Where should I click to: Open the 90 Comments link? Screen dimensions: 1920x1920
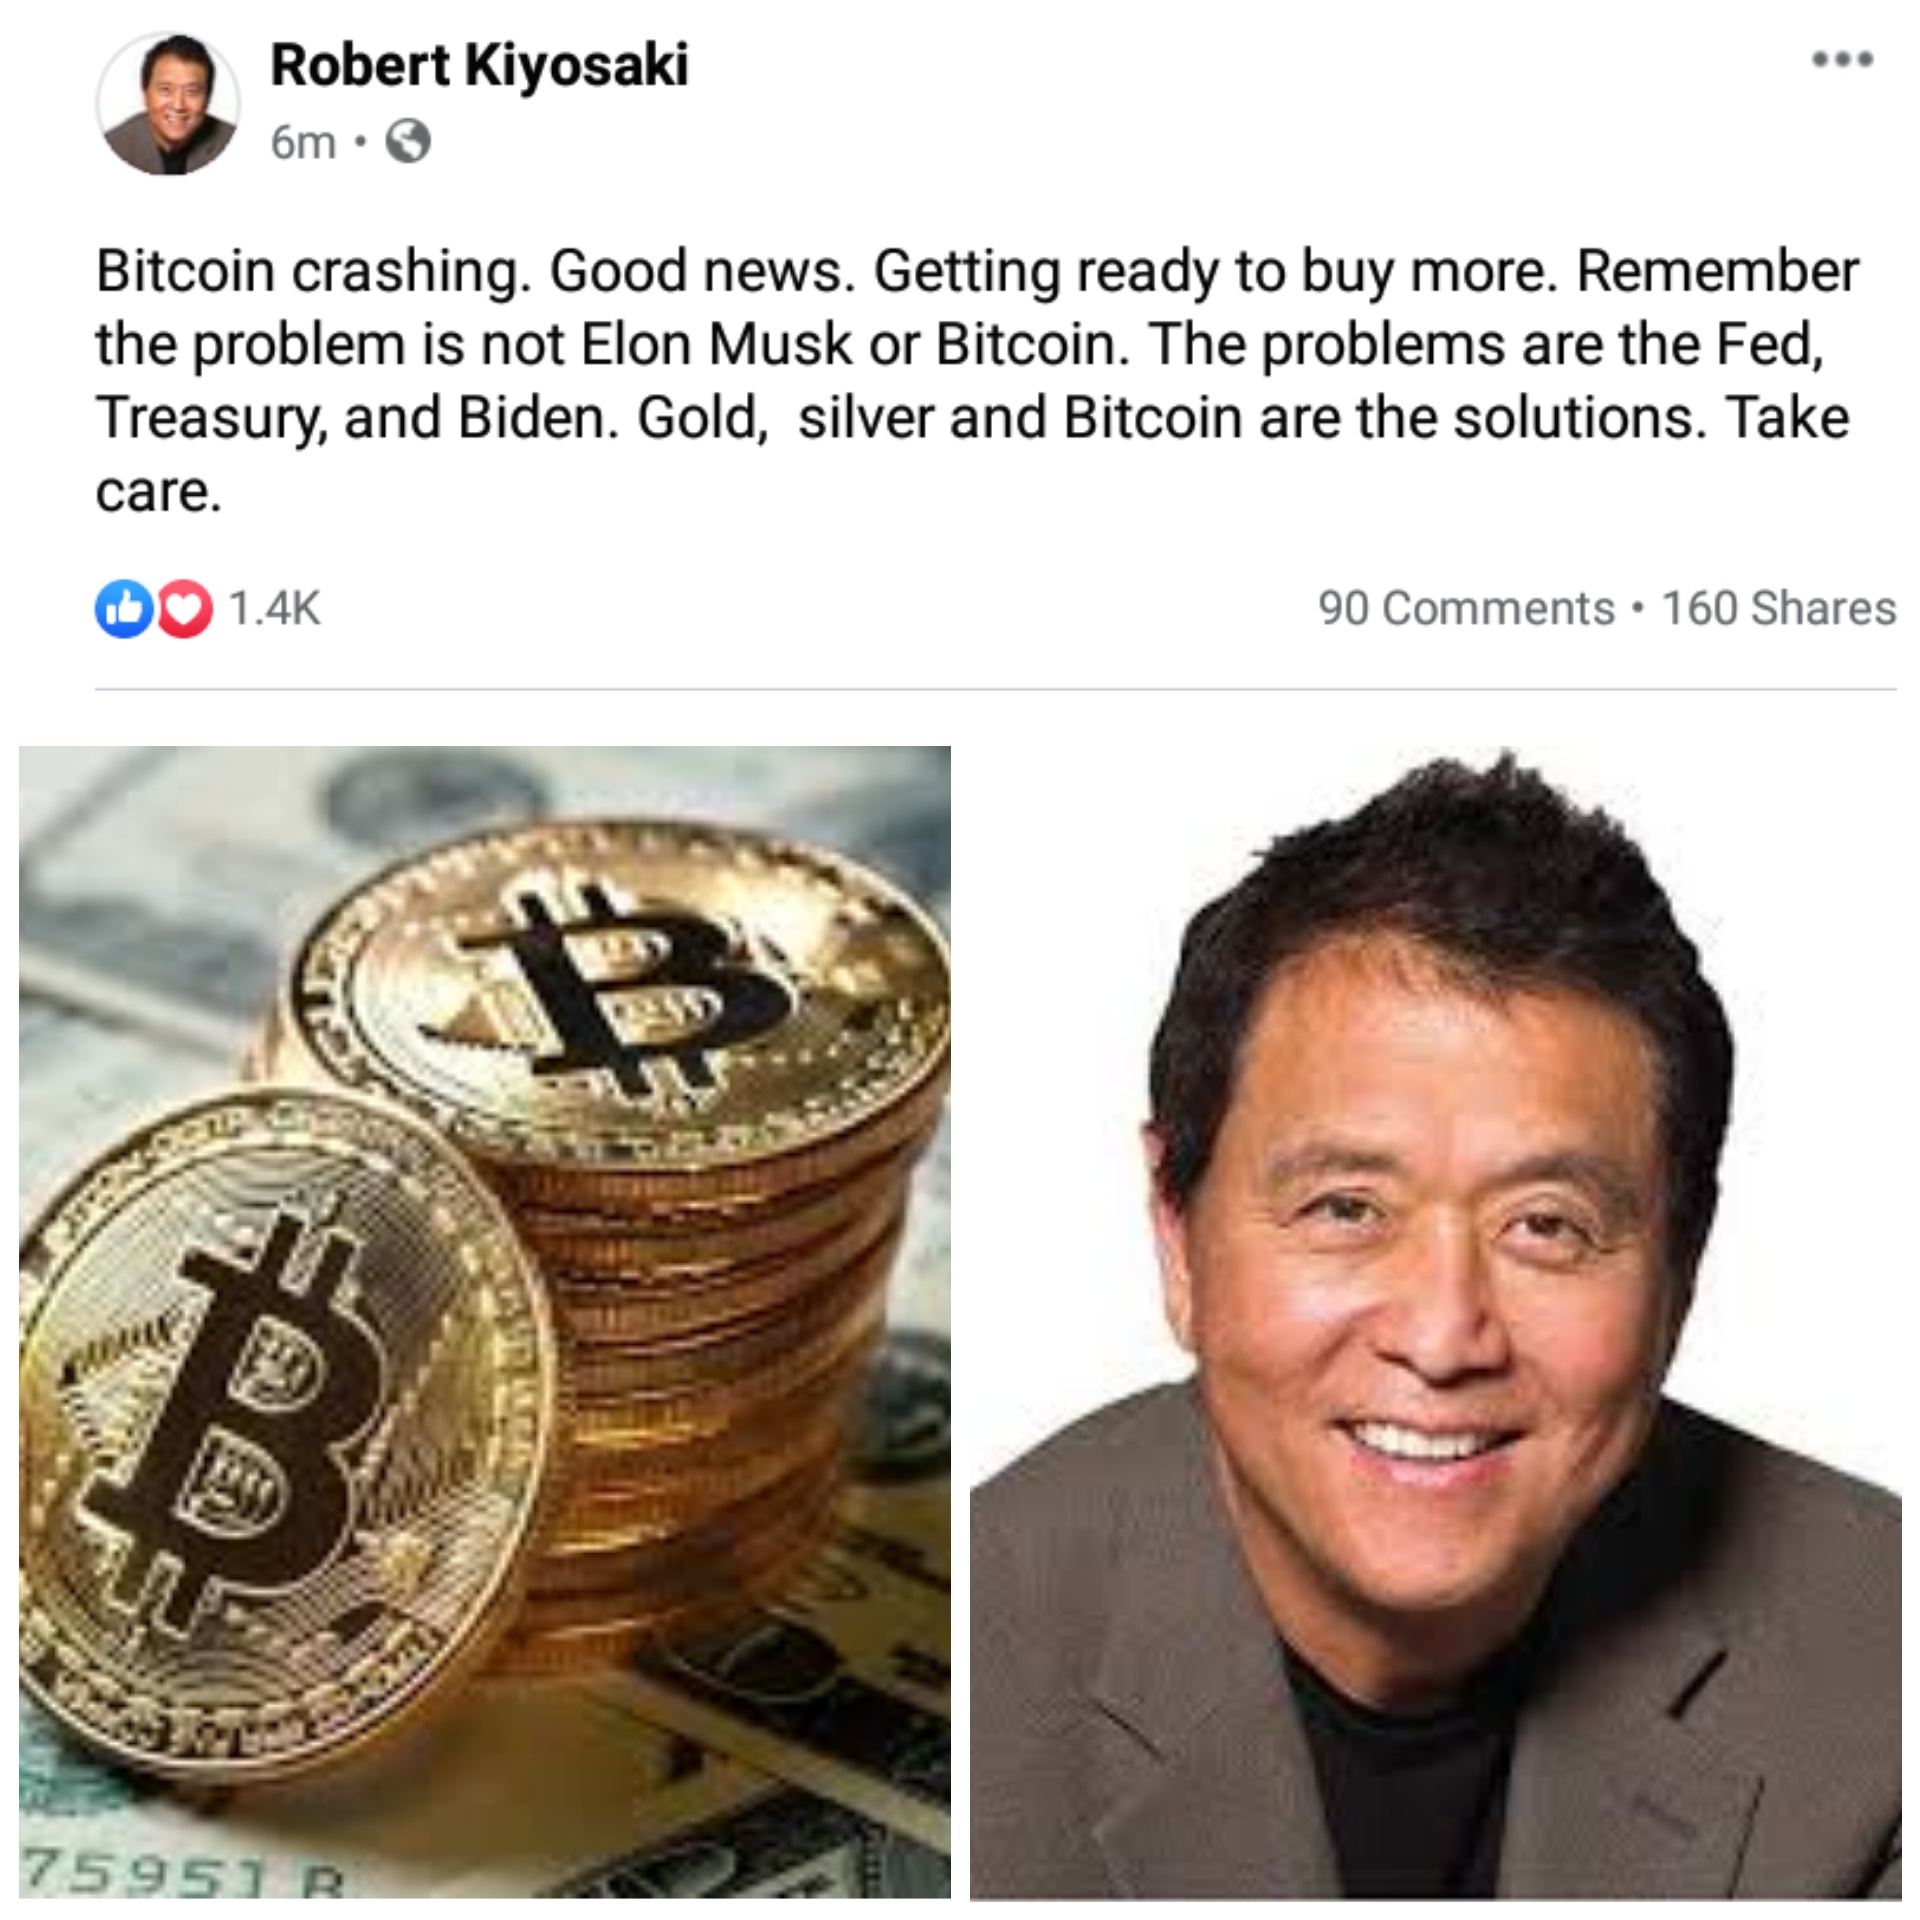click(x=1466, y=608)
